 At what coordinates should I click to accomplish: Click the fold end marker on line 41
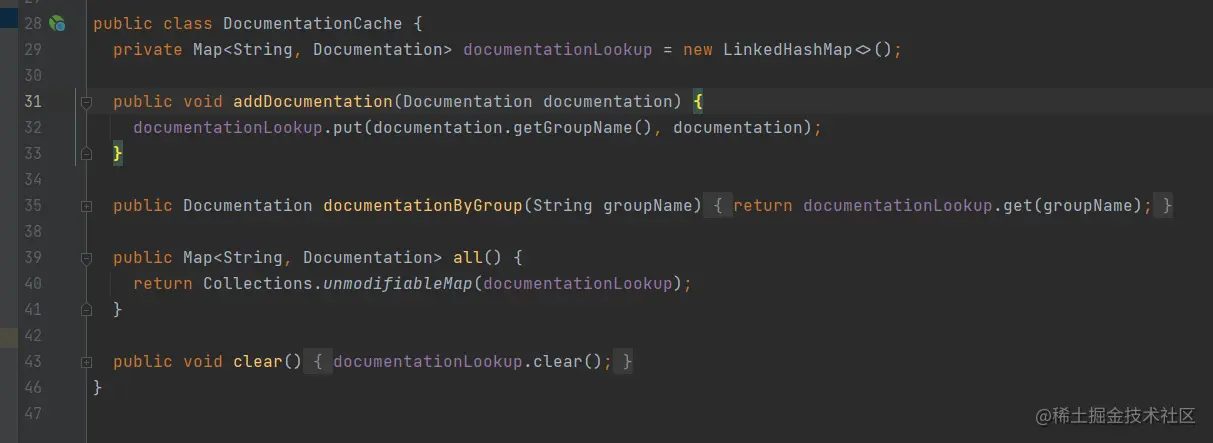[x=86, y=310]
